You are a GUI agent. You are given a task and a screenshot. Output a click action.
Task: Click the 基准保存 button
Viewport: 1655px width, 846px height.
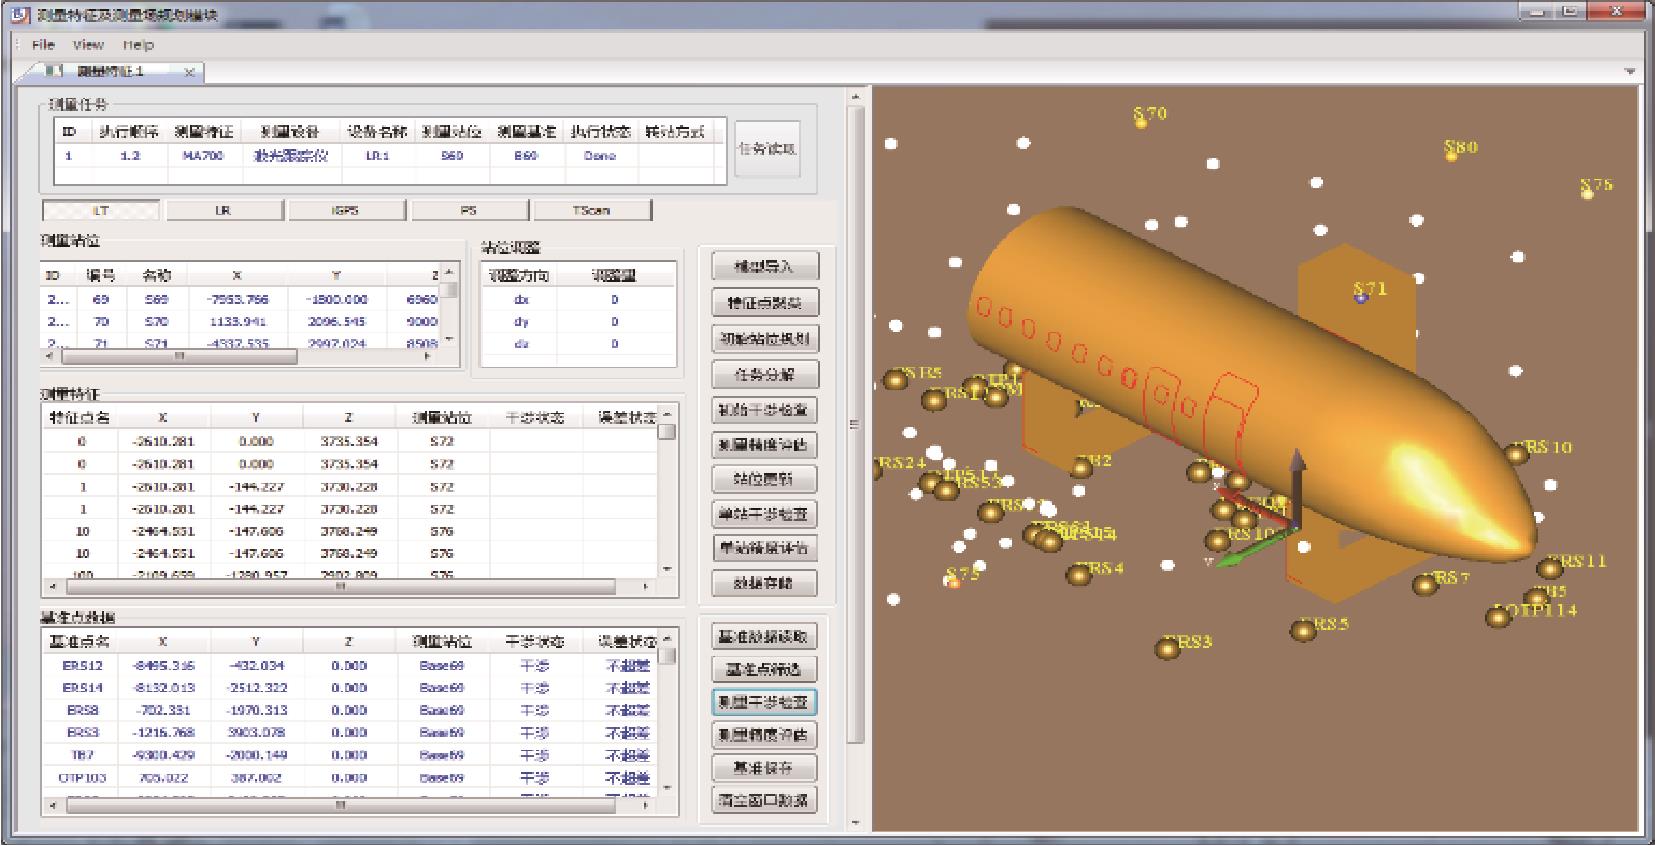coord(765,767)
